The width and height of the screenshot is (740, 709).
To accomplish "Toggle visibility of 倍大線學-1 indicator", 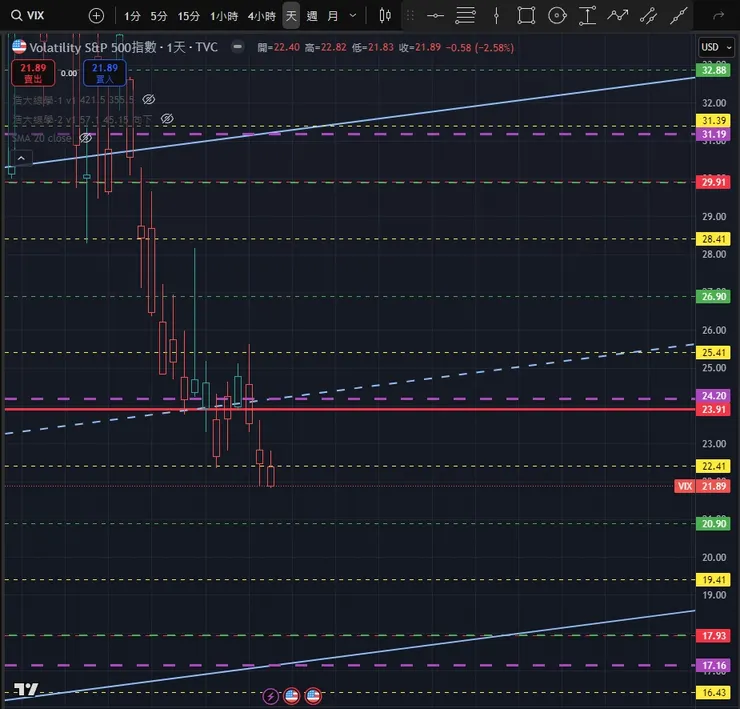I will (x=149, y=99).
